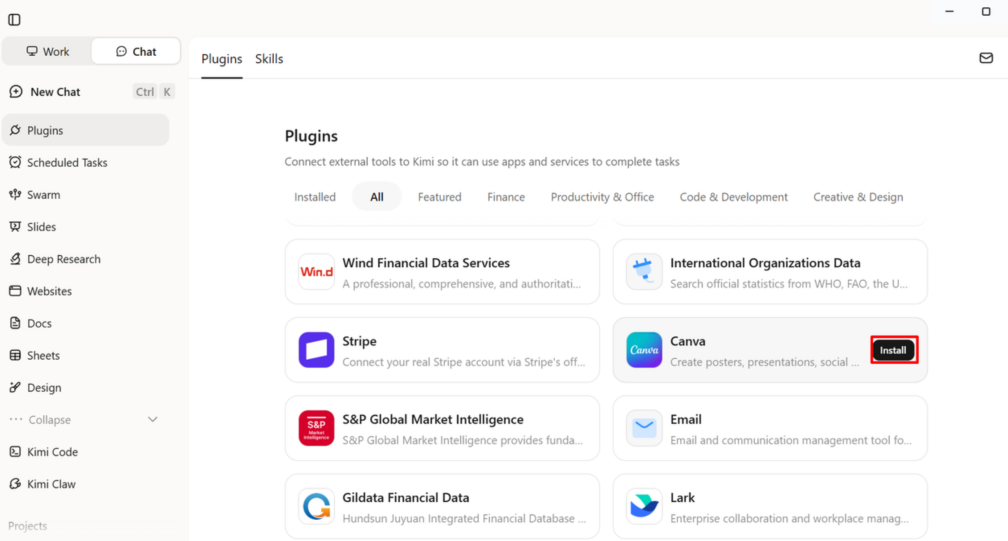Click the Lark plugin logo
This screenshot has width=1008, height=541.
[644, 507]
